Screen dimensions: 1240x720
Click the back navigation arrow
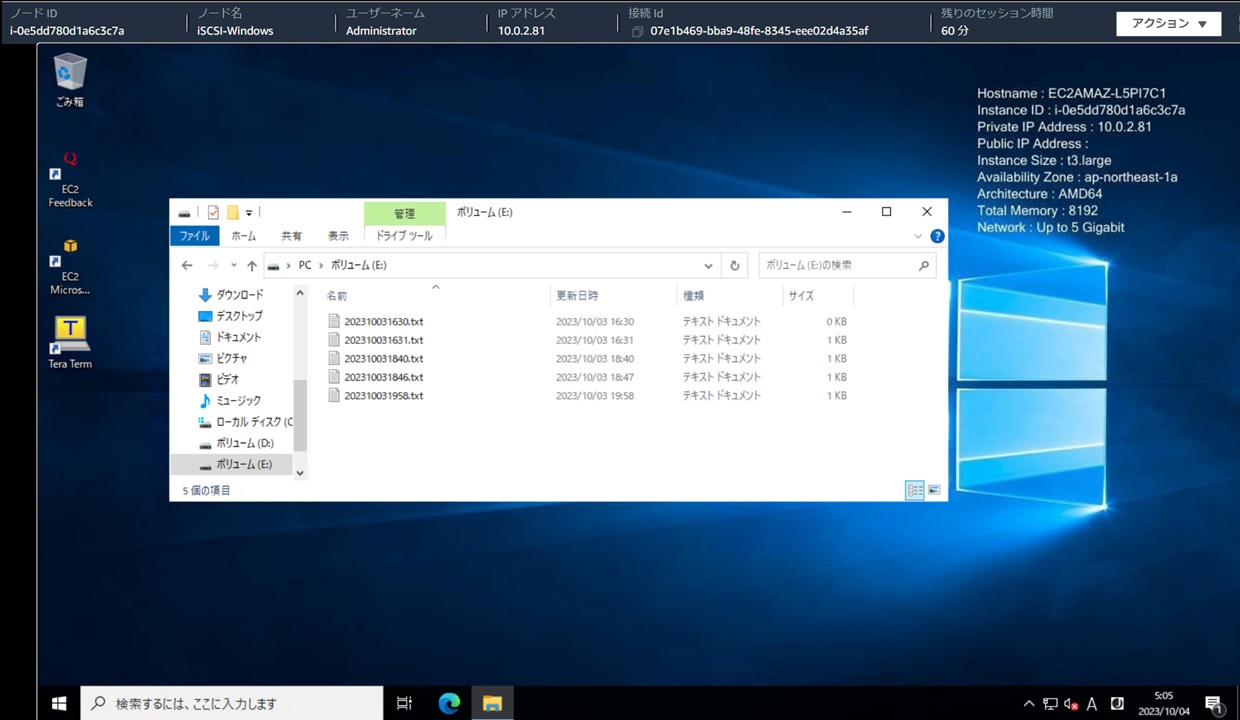[x=186, y=265]
